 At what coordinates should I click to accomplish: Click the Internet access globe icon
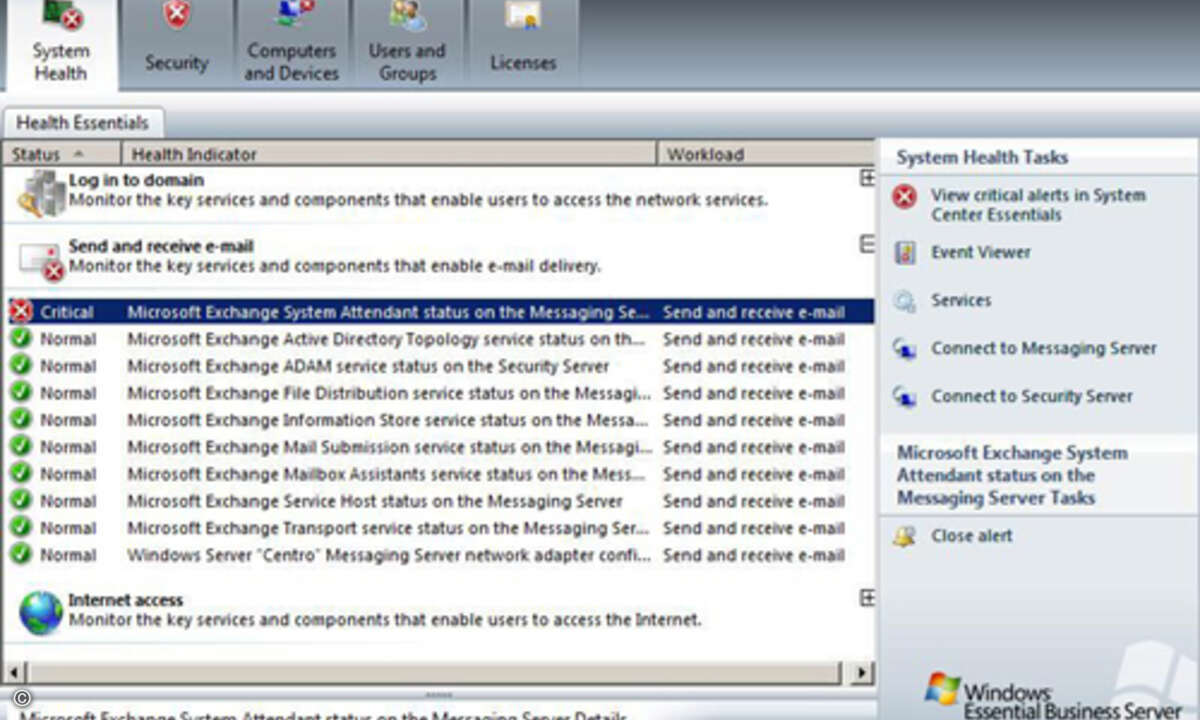click(41, 612)
